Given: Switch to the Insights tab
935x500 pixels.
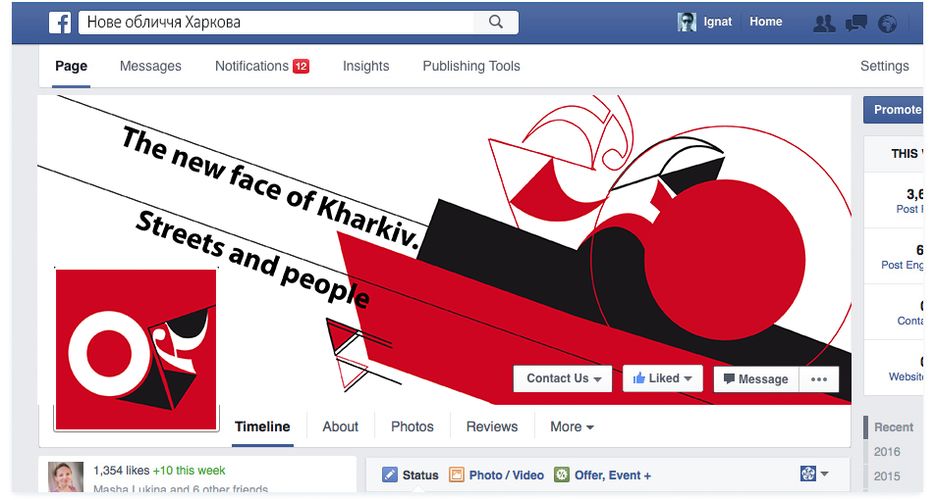Looking at the screenshot, I should point(366,66).
